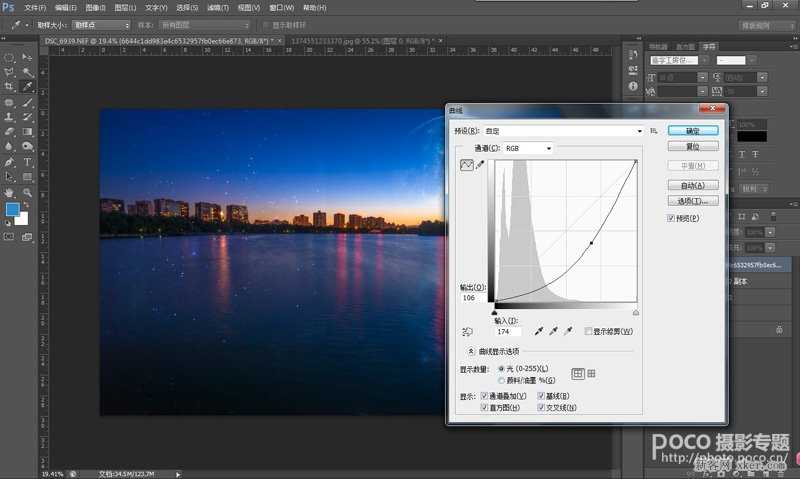Open the 编辑(E) menu

(65, 8)
